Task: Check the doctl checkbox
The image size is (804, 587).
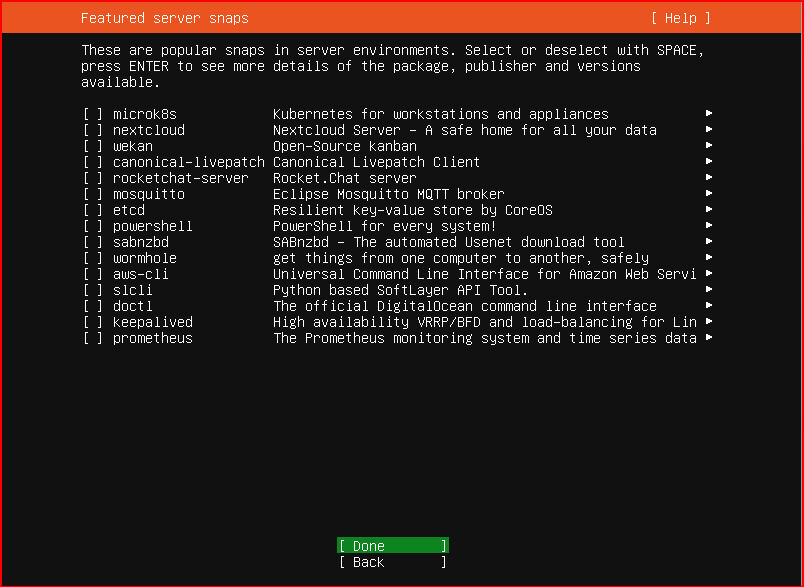Action: pos(93,306)
